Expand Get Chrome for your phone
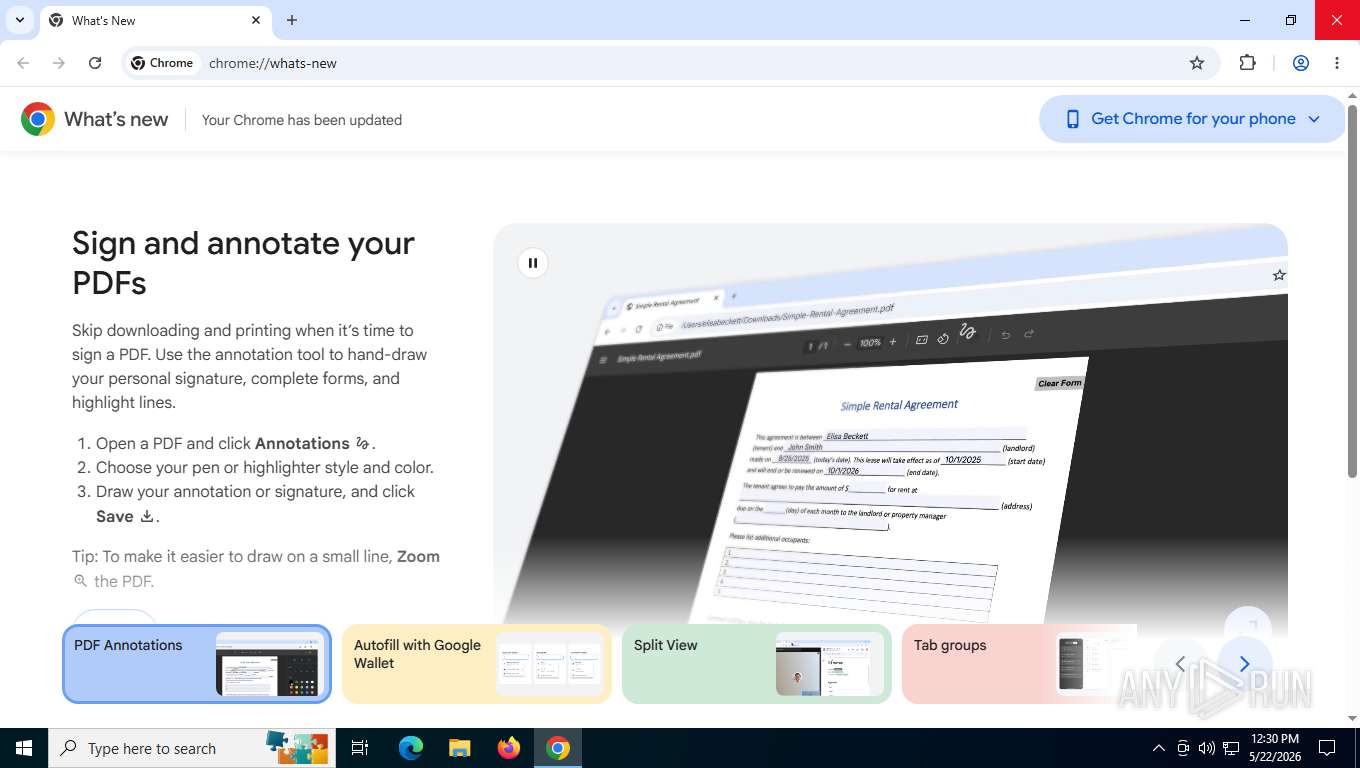The width and height of the screenshot is (1360, 768). coord(1192,119)
